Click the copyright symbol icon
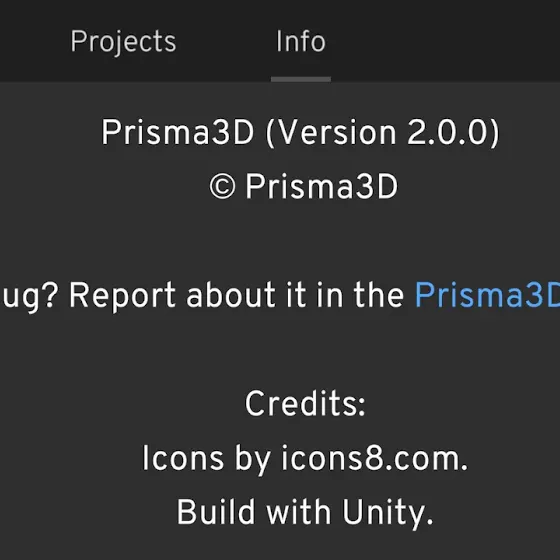Image resolution: width=560 pixels, height=560 pixels. [x=222, y=186]
